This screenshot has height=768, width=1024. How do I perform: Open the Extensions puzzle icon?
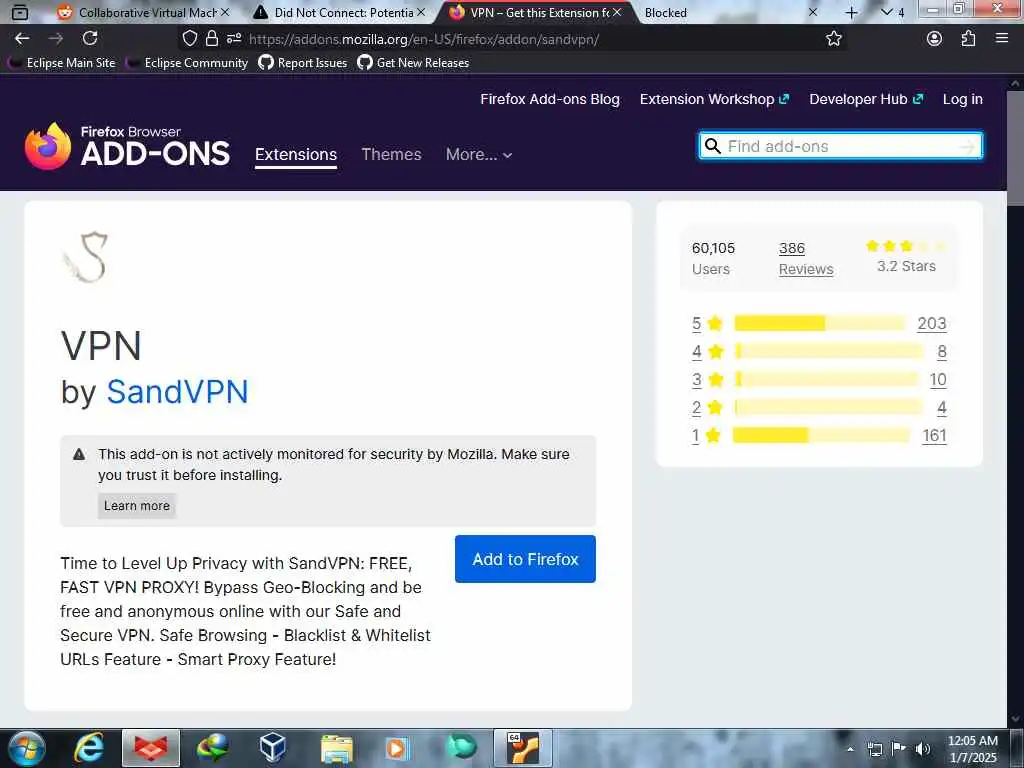pos(968,39)
